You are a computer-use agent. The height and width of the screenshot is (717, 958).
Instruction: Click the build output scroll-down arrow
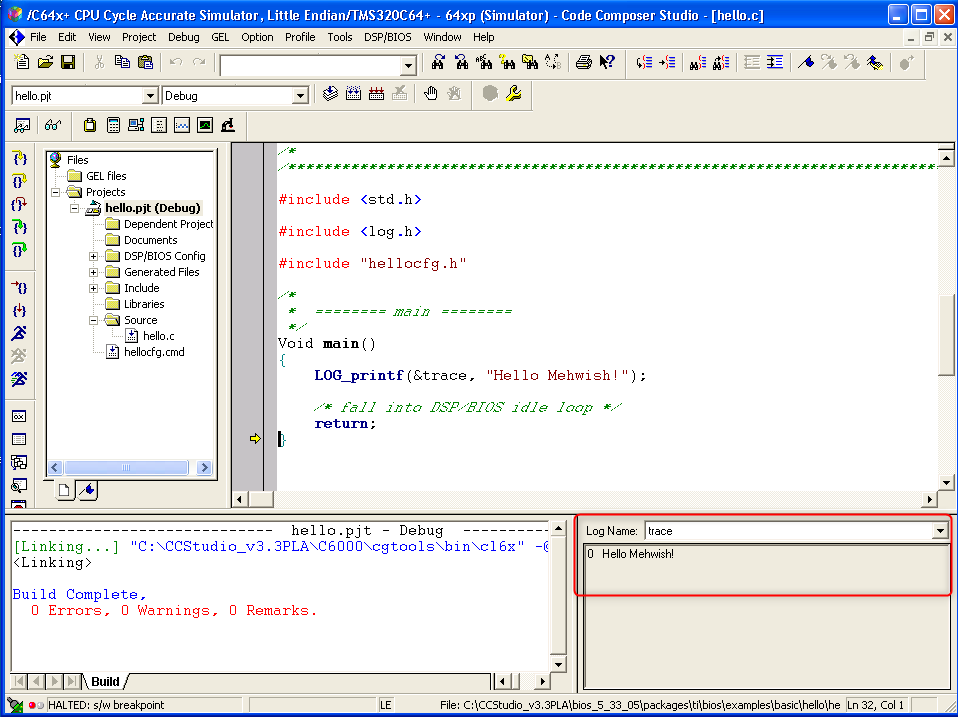pos(558,665)
